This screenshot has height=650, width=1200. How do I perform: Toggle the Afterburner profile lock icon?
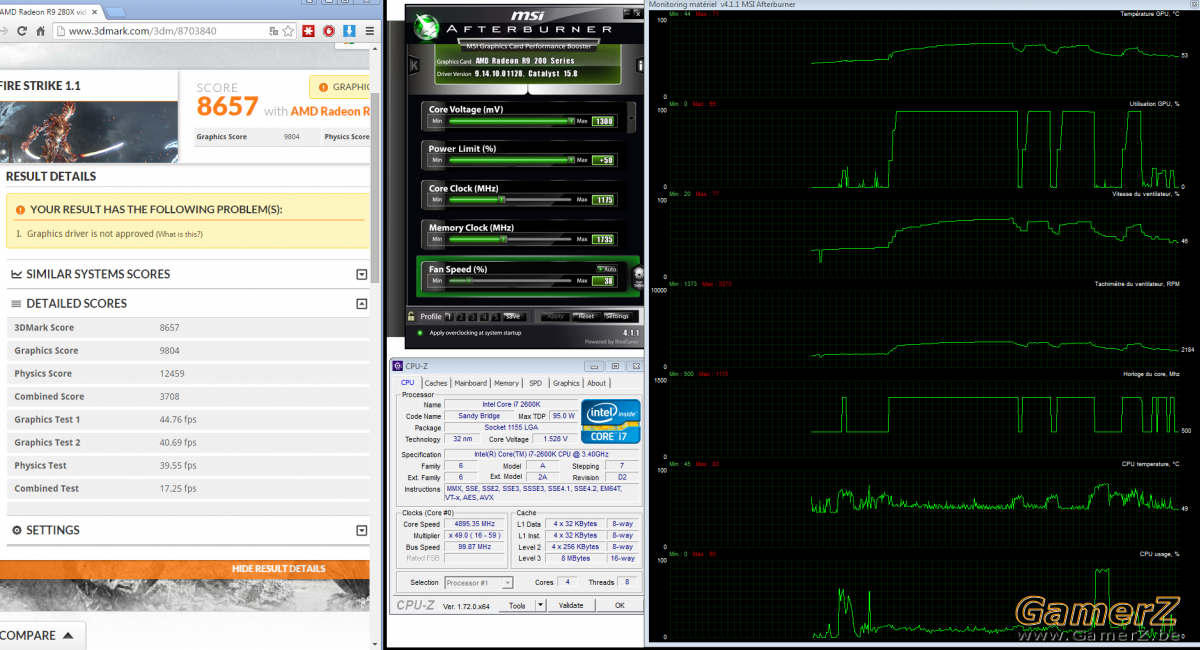point(411,316)
